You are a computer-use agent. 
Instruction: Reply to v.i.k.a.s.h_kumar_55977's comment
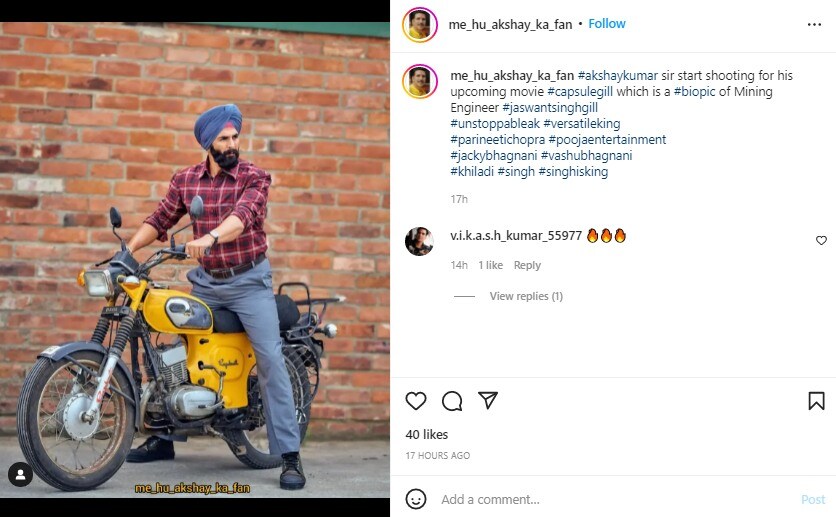(x=527, y=265)
